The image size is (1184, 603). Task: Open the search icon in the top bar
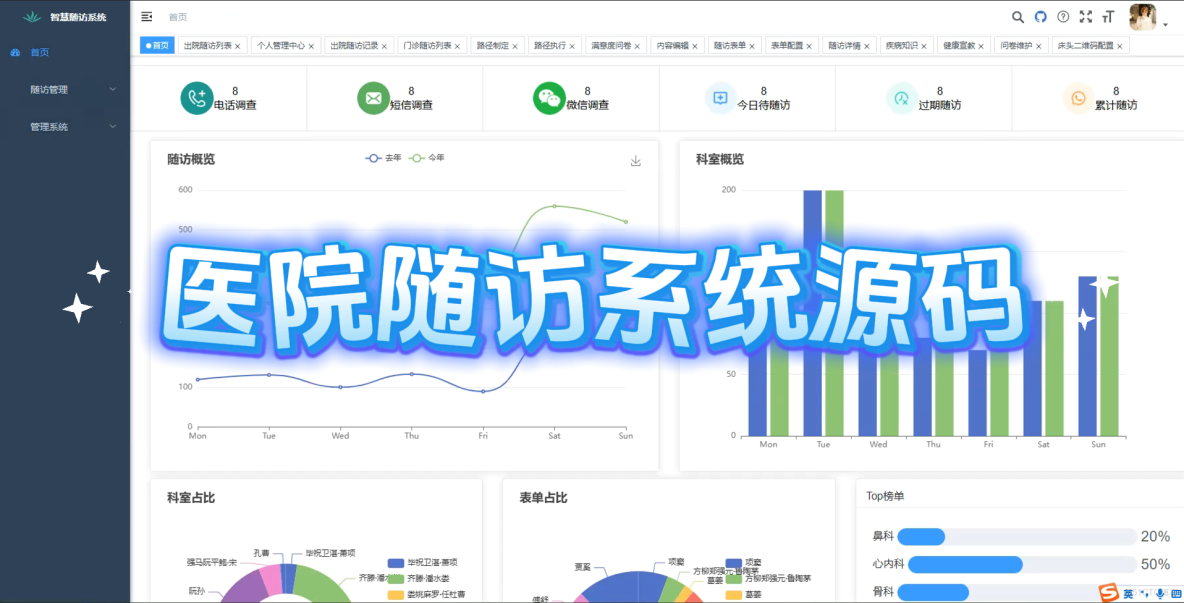click(1018, 17)
